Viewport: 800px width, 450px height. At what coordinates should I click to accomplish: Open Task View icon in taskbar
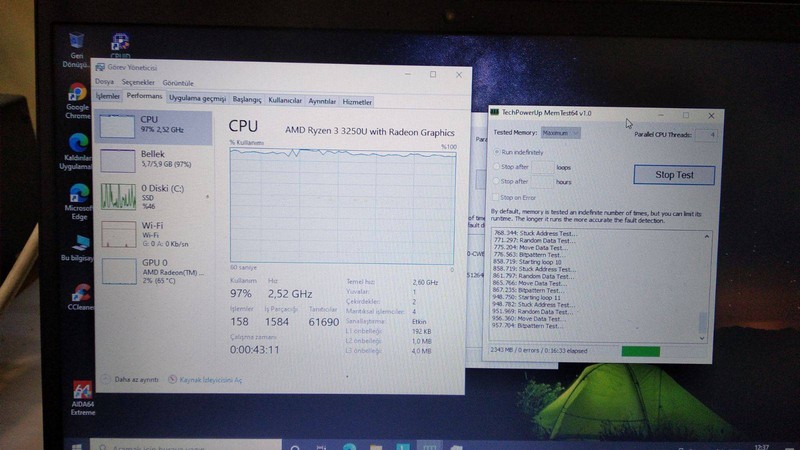pyautogui.click(x=321, y=447)
